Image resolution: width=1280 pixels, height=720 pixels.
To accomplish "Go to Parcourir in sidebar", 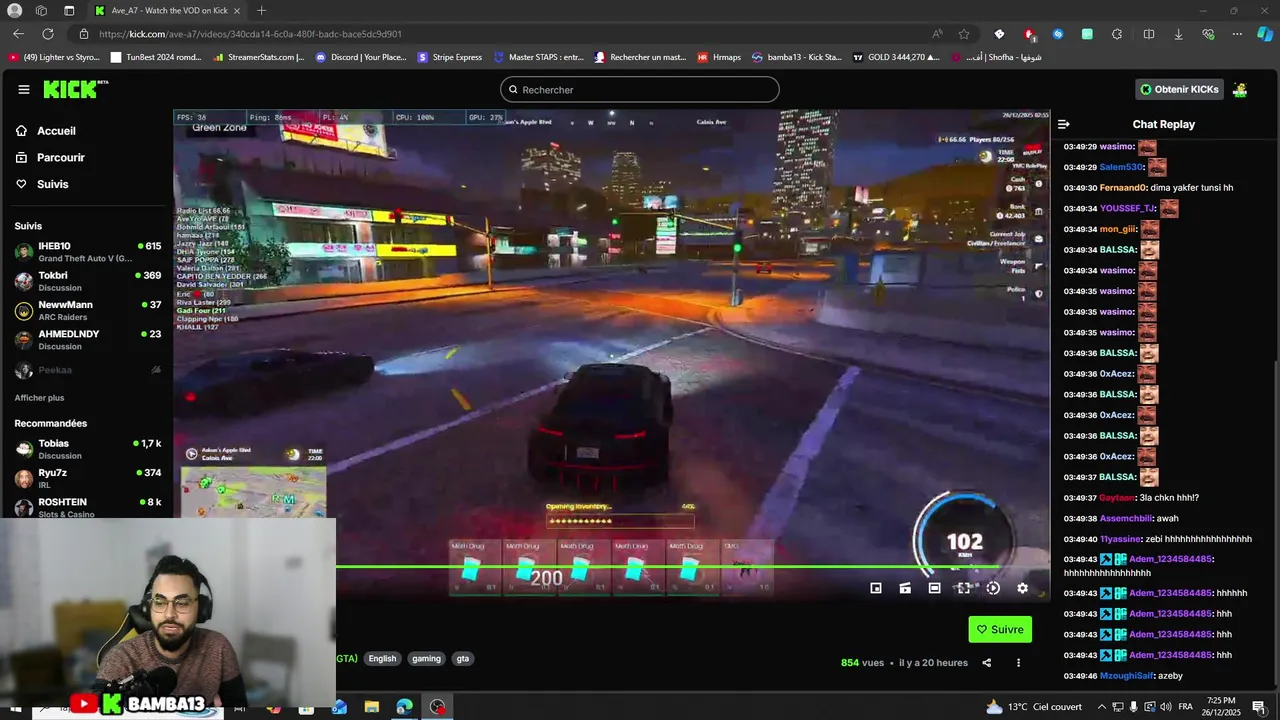I will coord(60,157).
